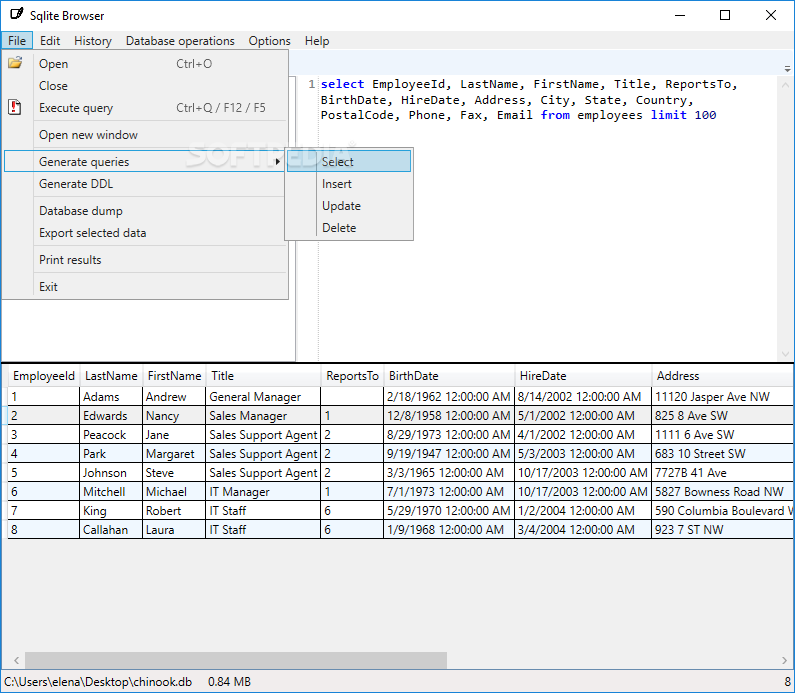This screenshot has width=795, height=693.
Task: Select cell "1/2/2004 12:00:00 AM"
Action: pos(583,510)
